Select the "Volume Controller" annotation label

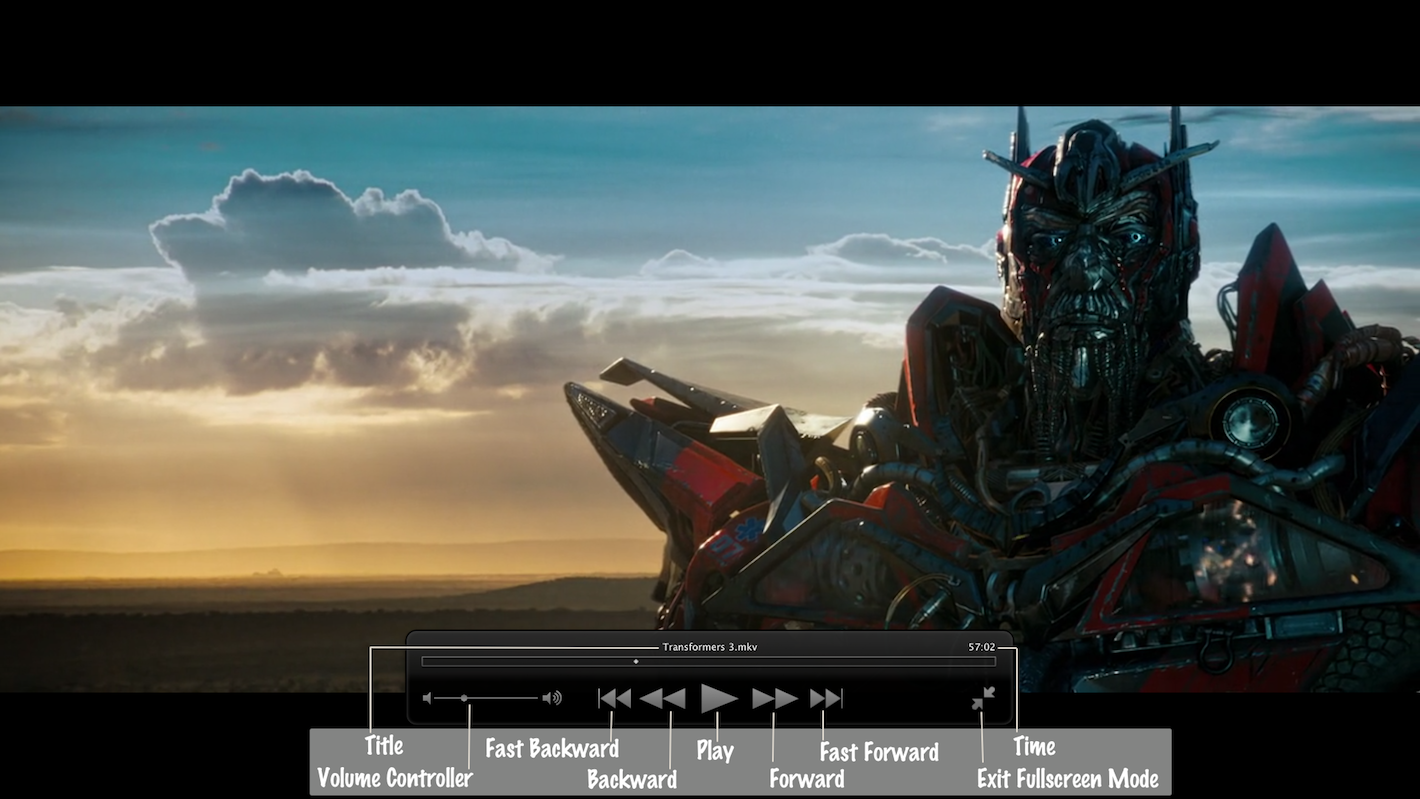(x=394, y=778)
